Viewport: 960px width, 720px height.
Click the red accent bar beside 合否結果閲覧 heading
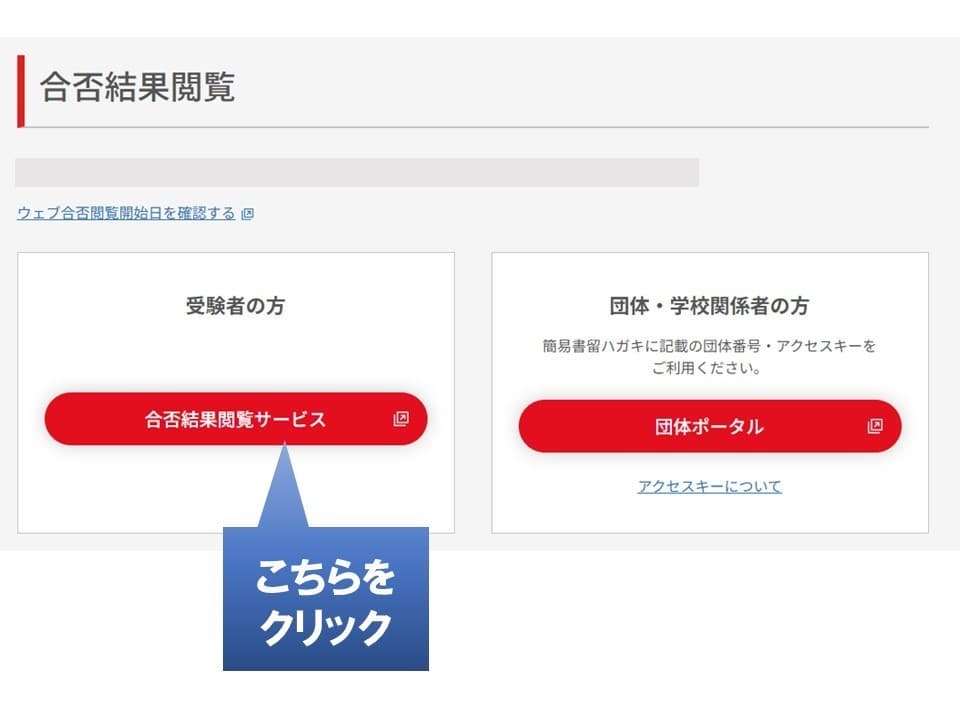pyautogui.click(x=21, y=91)
